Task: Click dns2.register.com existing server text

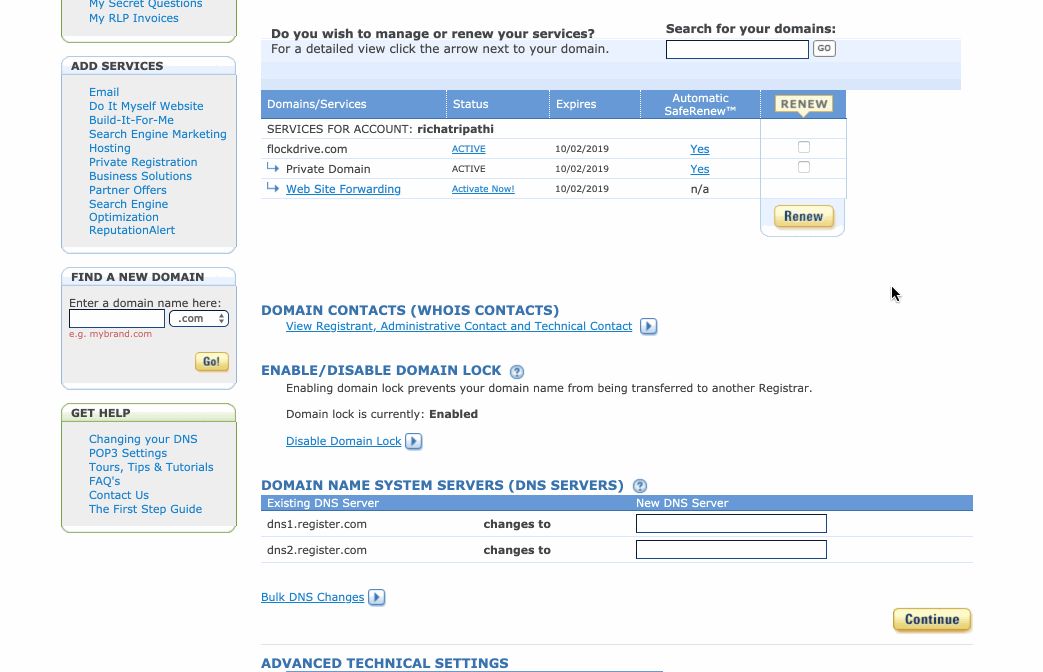Action: point(317,550)
